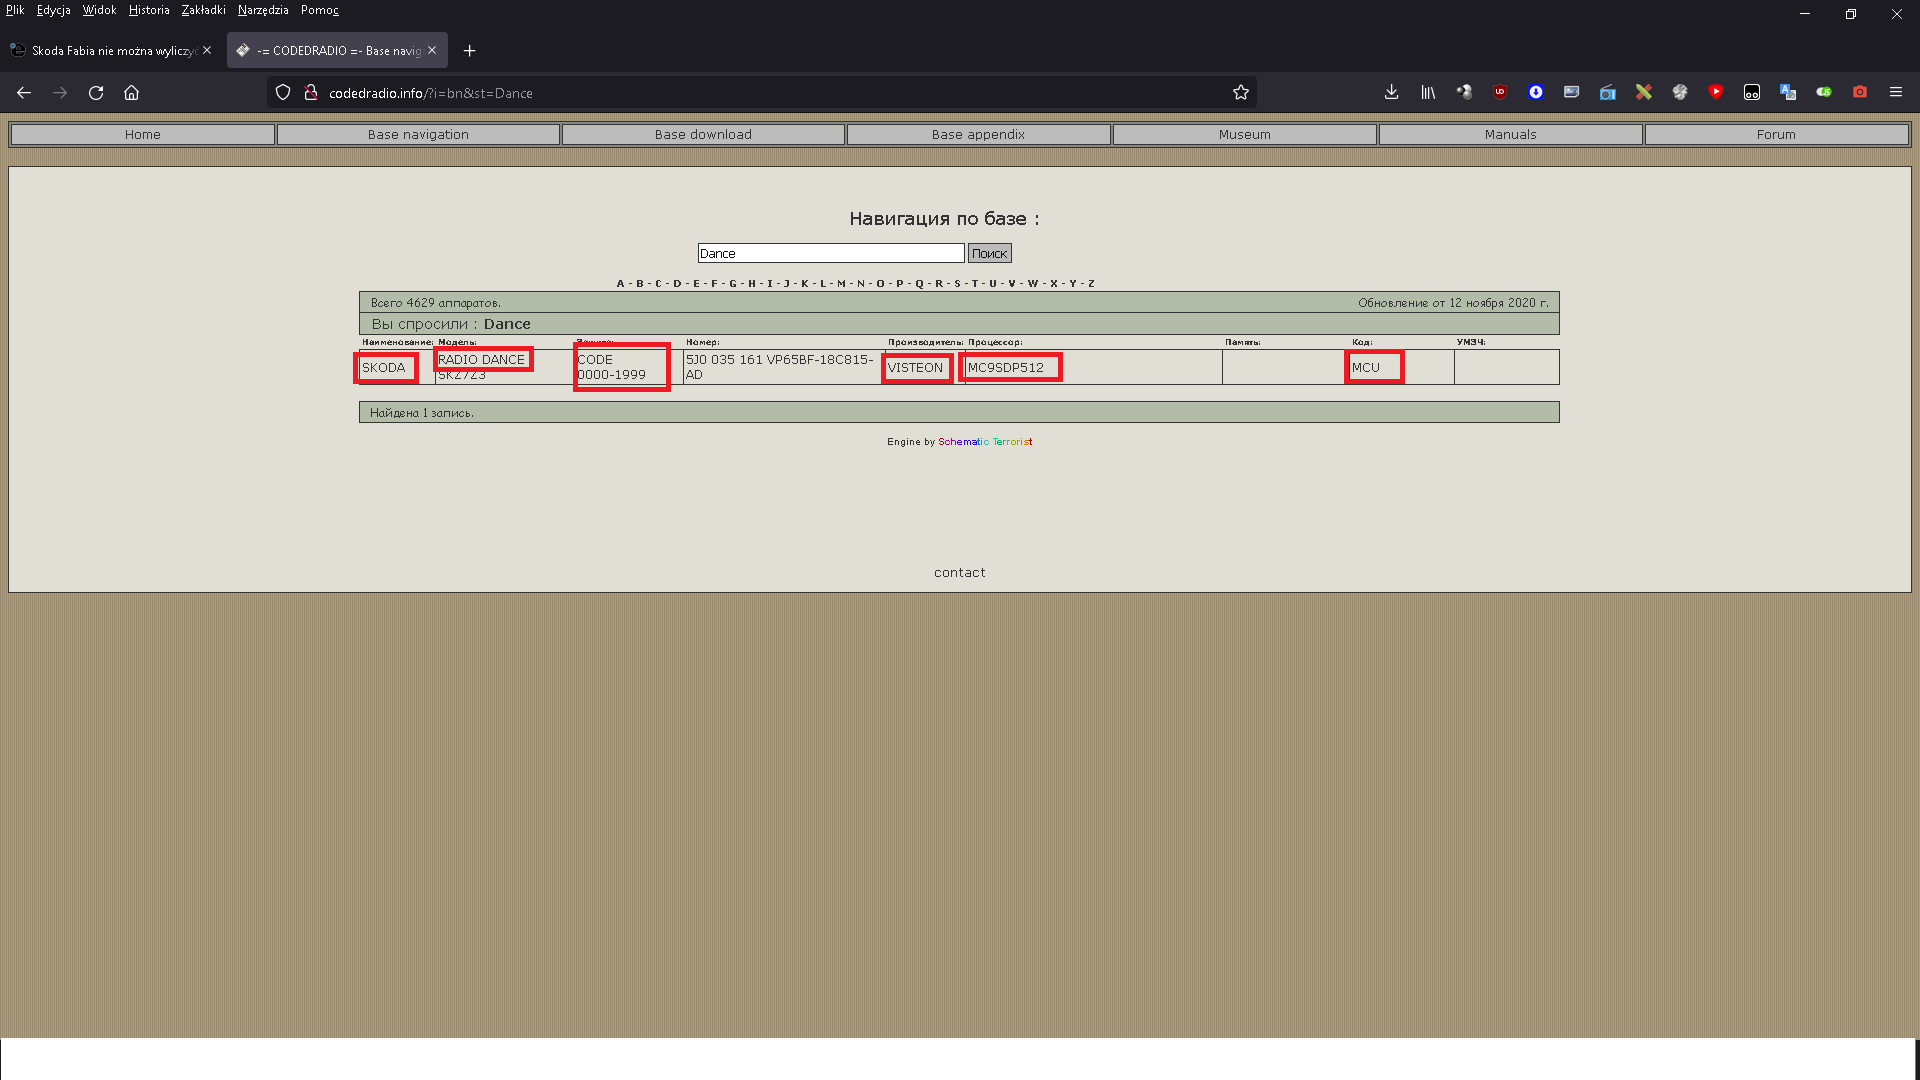
Task: Open the Narzędzia menu
Action: [x=263, y=10]
